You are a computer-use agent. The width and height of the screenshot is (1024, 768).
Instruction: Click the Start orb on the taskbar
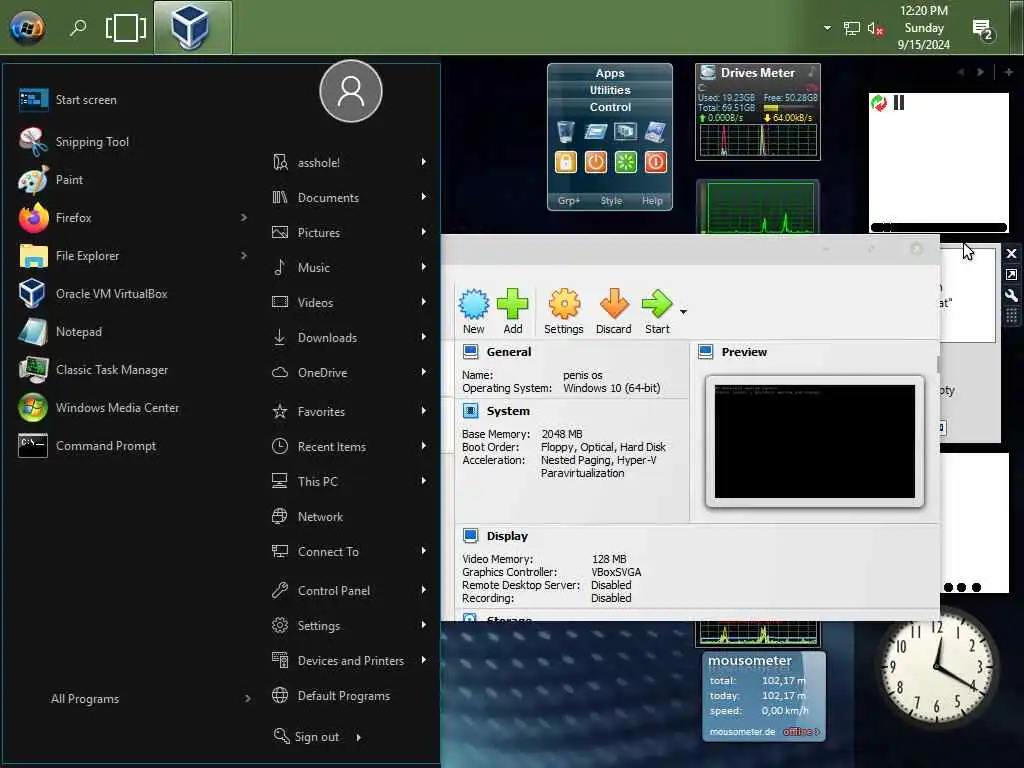[x=27, y=27]
